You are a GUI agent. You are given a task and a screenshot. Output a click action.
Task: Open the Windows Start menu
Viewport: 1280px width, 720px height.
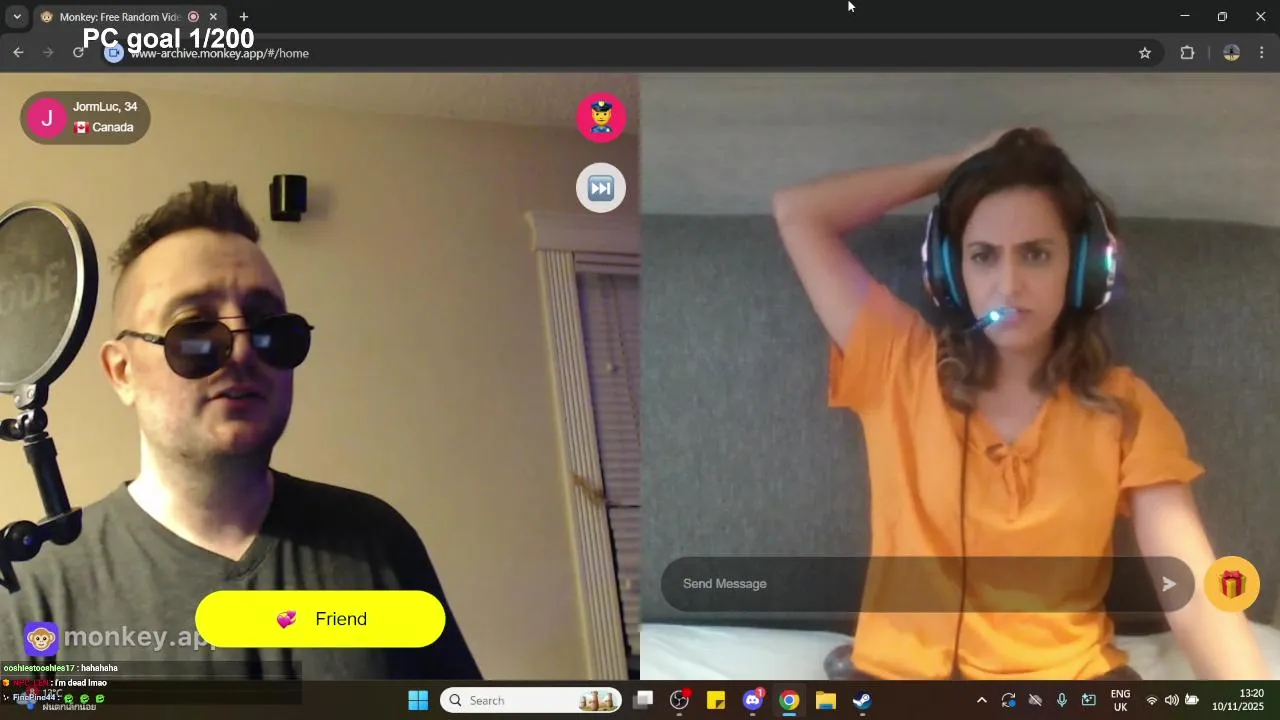click(x=418, y=700)
